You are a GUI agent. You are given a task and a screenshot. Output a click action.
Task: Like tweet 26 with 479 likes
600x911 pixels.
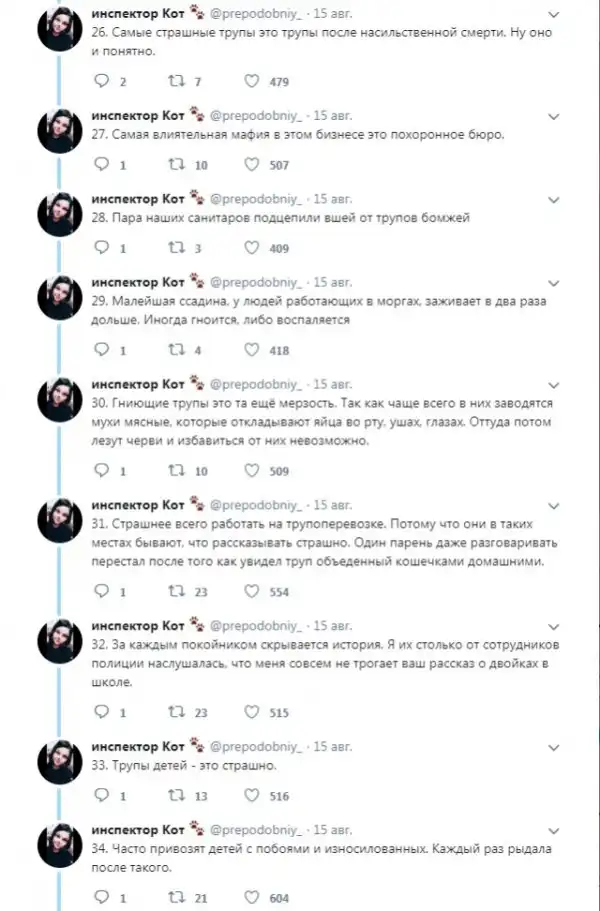(x=254, y=82)
